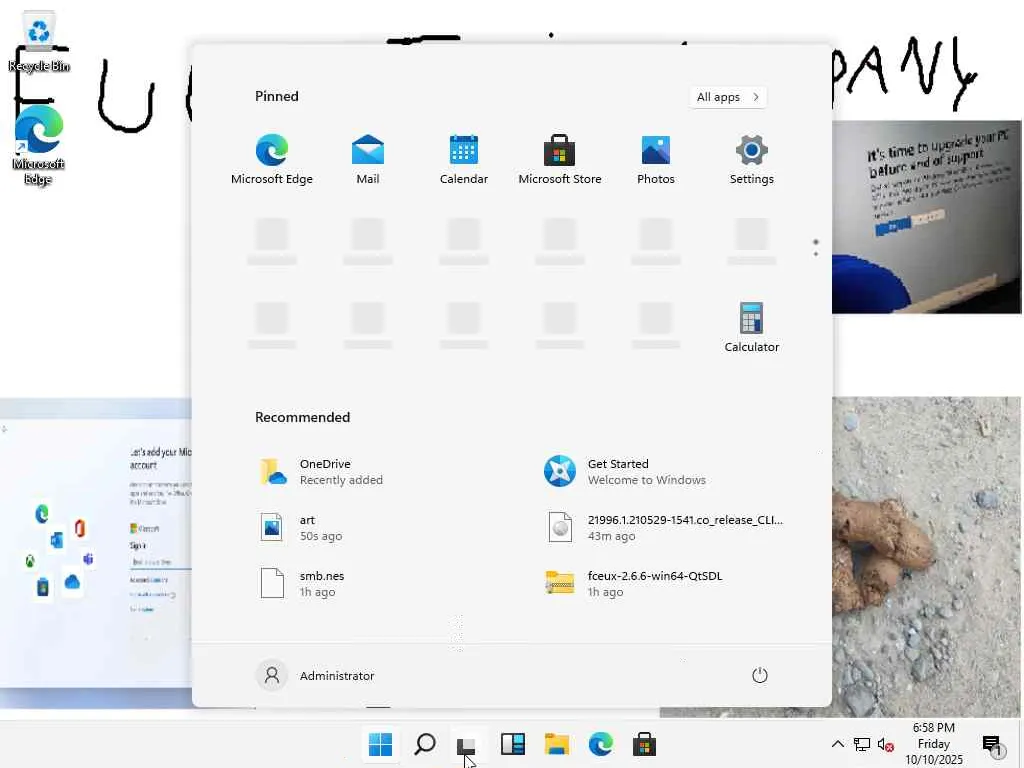
Task: Click the Microsoft account setup image on desktop
Action: point(96,552)
